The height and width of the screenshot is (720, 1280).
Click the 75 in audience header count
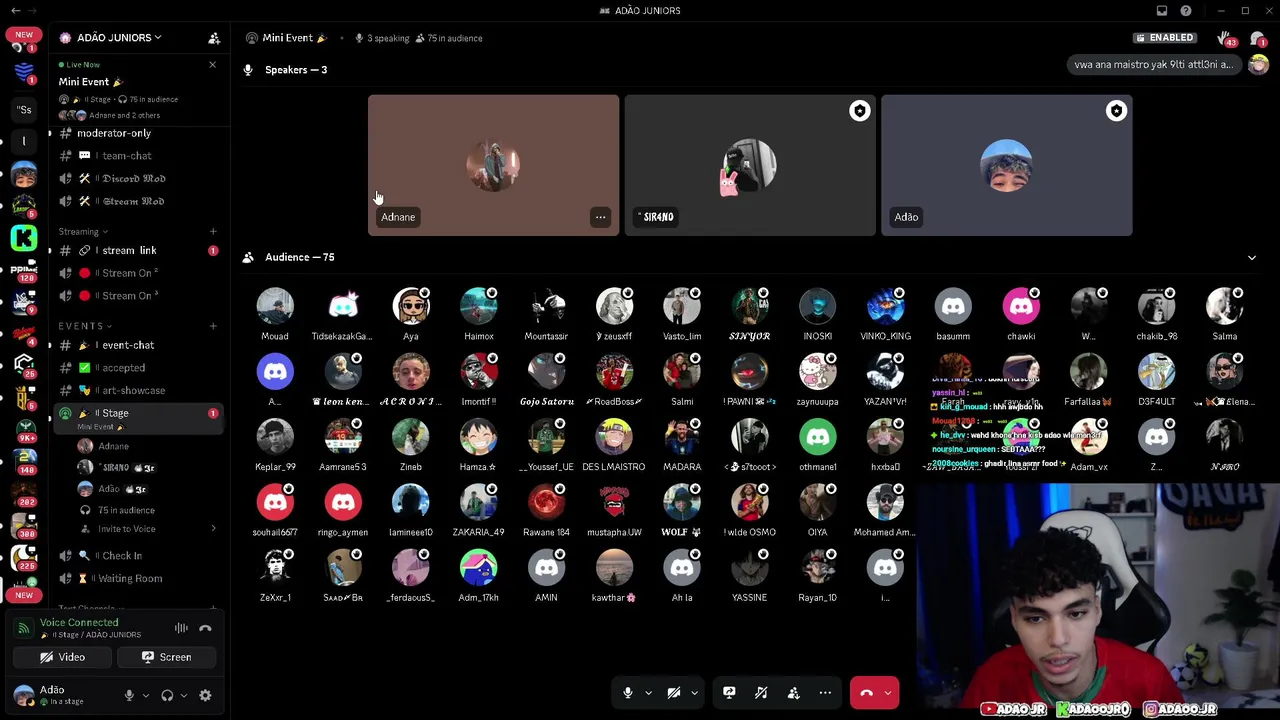tap(449, 38)
